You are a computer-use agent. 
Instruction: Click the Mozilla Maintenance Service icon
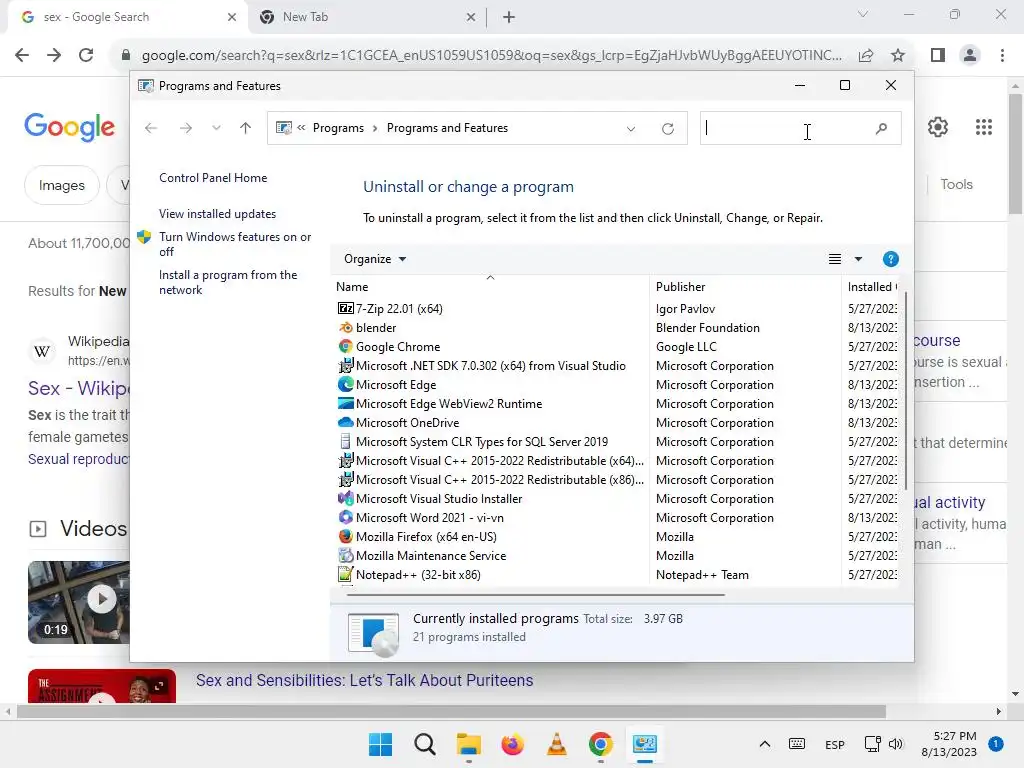(x=345, y=556)
